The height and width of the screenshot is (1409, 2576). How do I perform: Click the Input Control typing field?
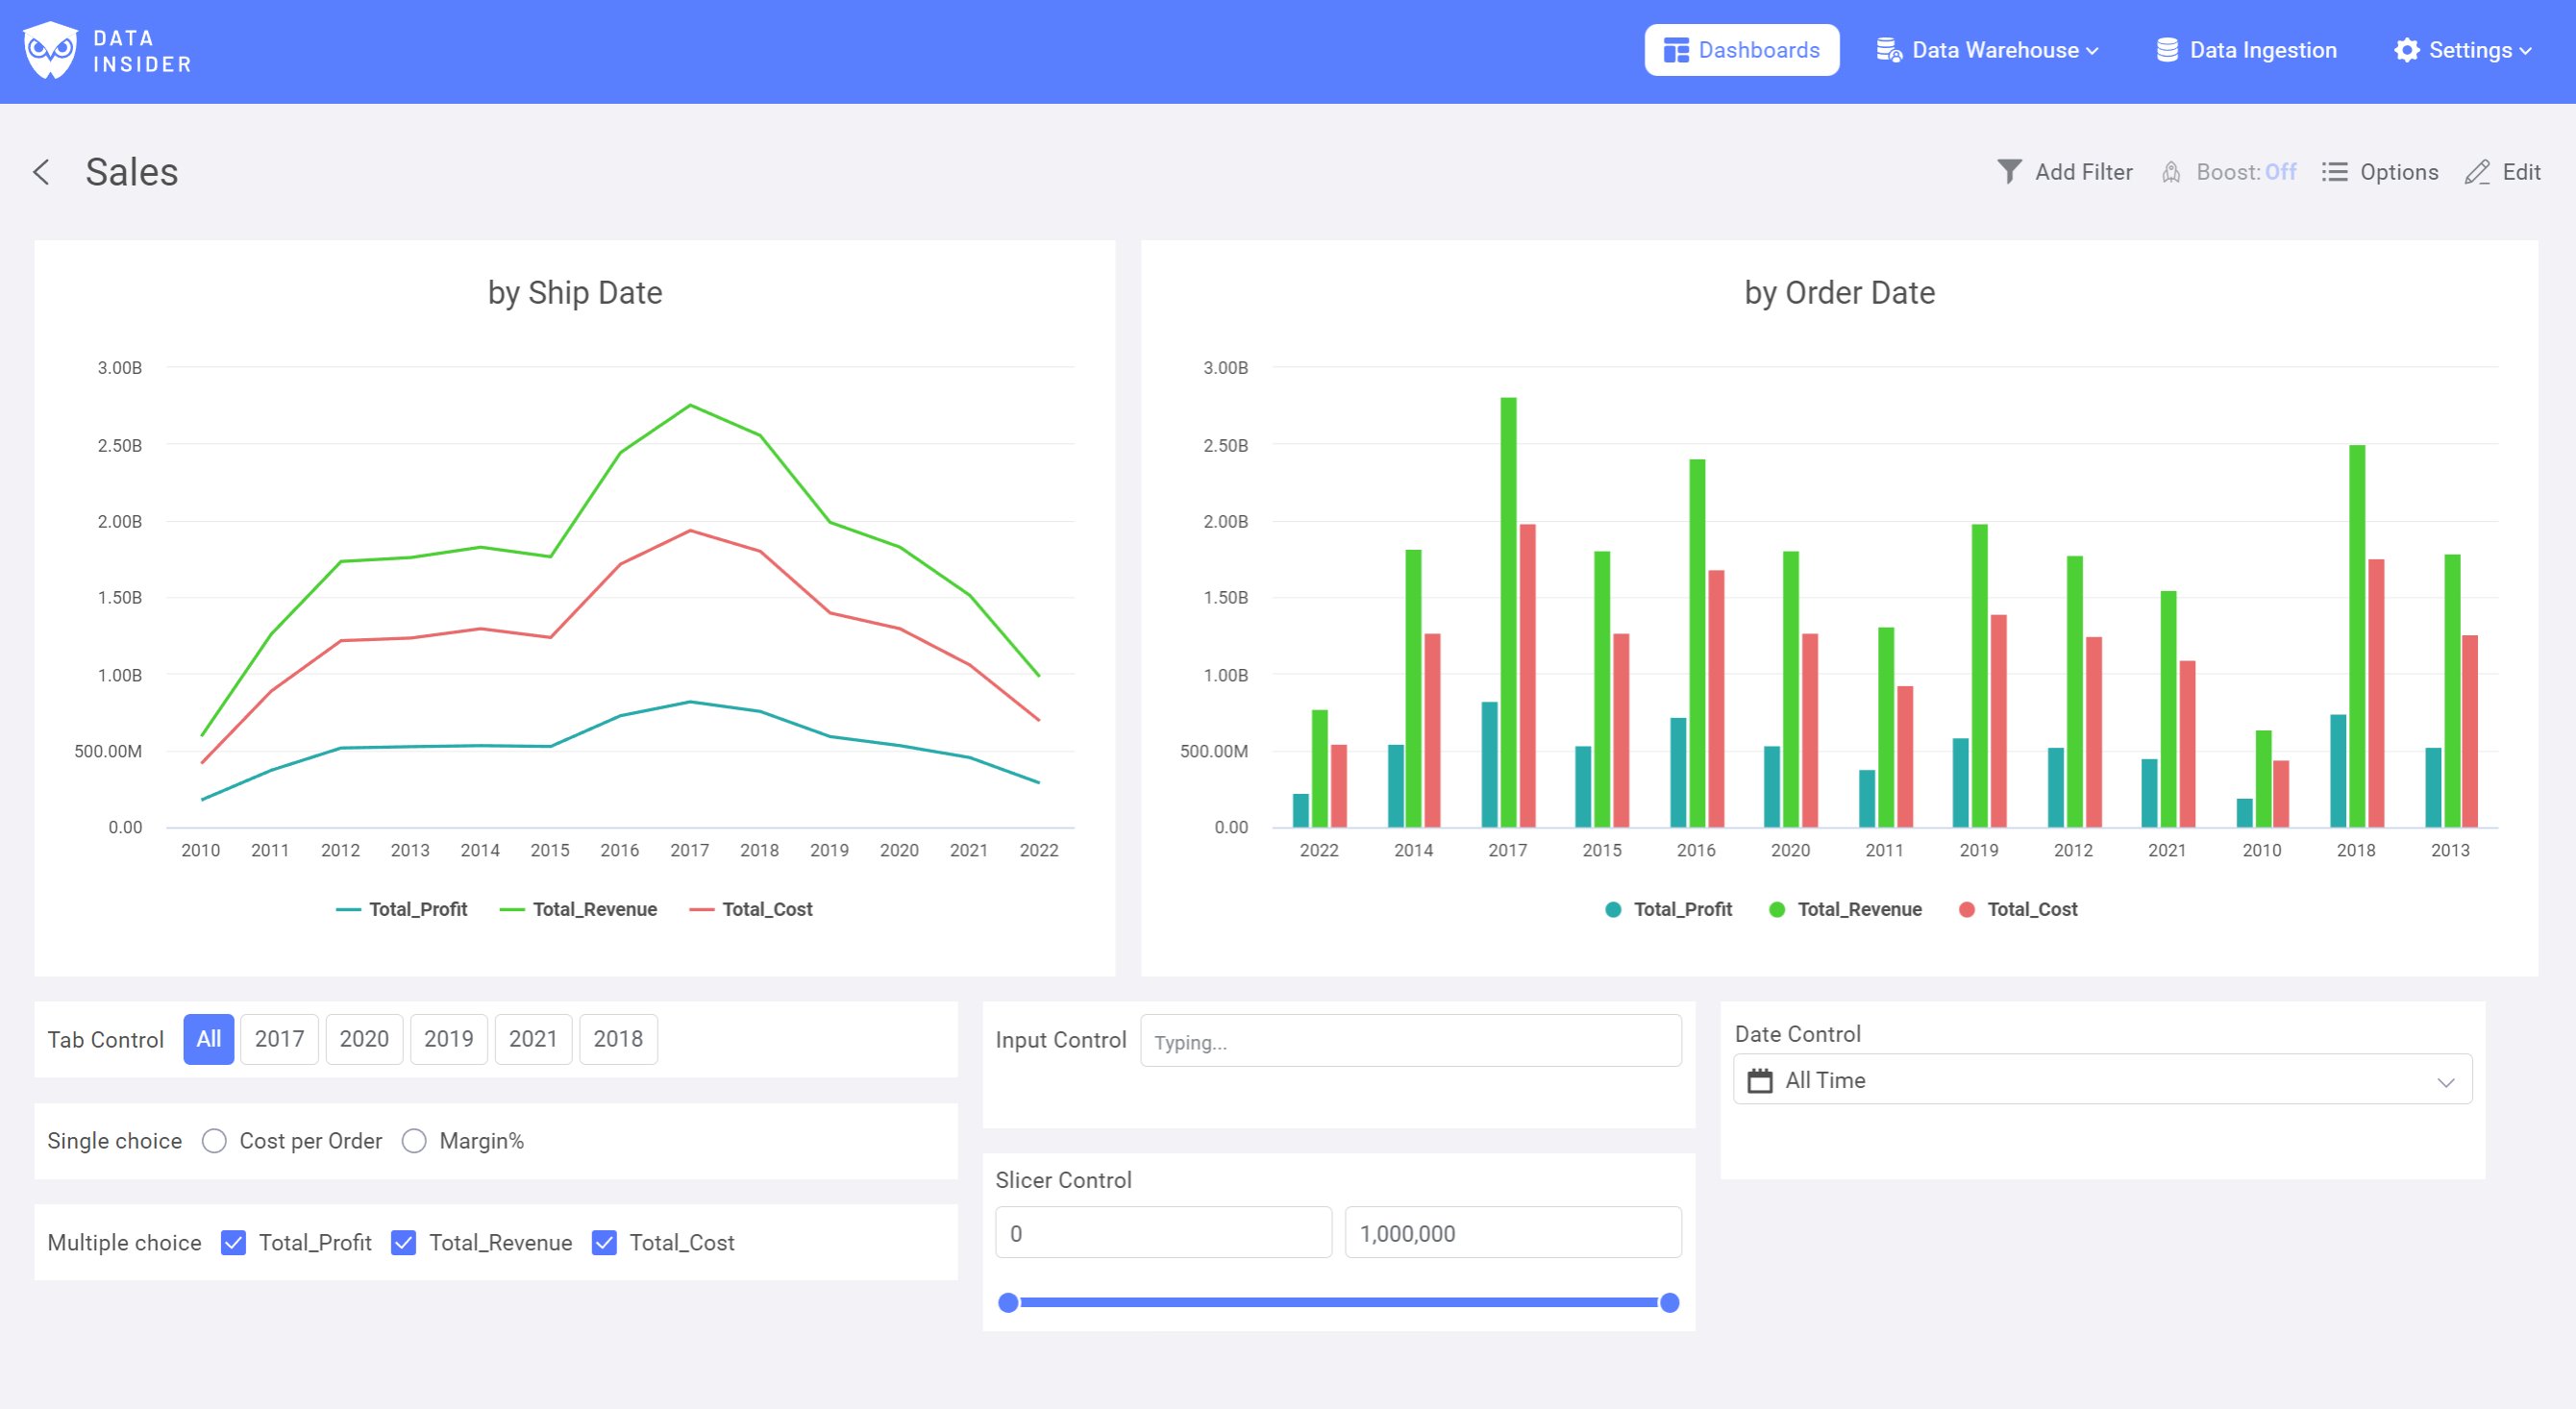tap(1410, 1041)
